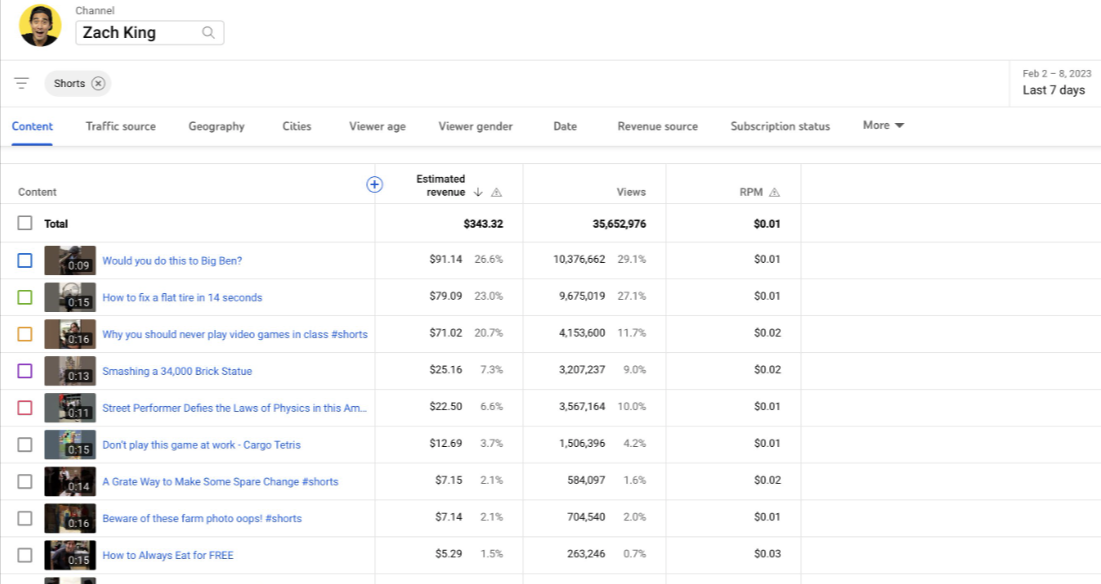Image resolution: width=1101 pixels, height=584 pixels.
Task: Click the magnifier icon in the channel search box
Action: [208, 32]
